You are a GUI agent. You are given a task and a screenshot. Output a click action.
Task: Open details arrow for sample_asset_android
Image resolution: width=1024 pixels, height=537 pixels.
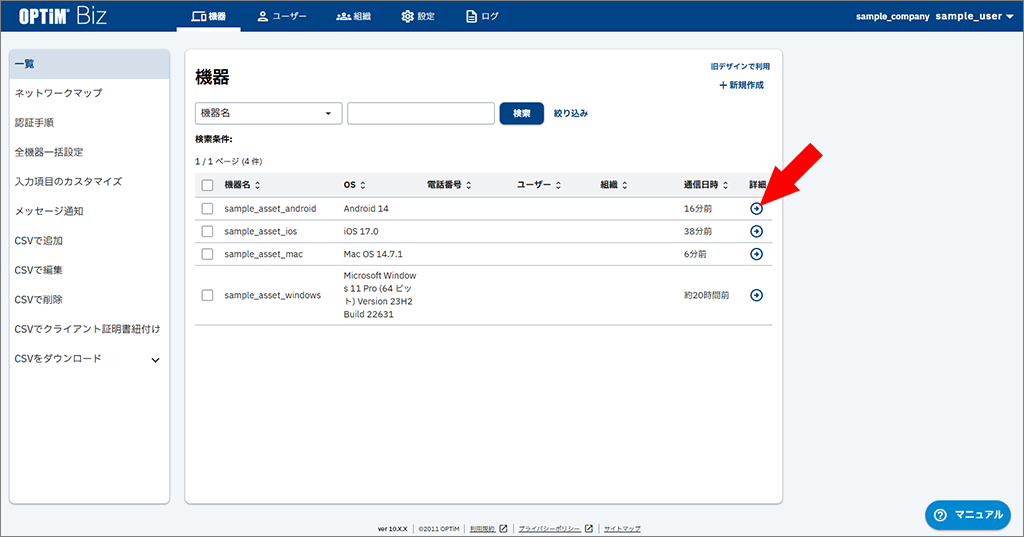756,208
